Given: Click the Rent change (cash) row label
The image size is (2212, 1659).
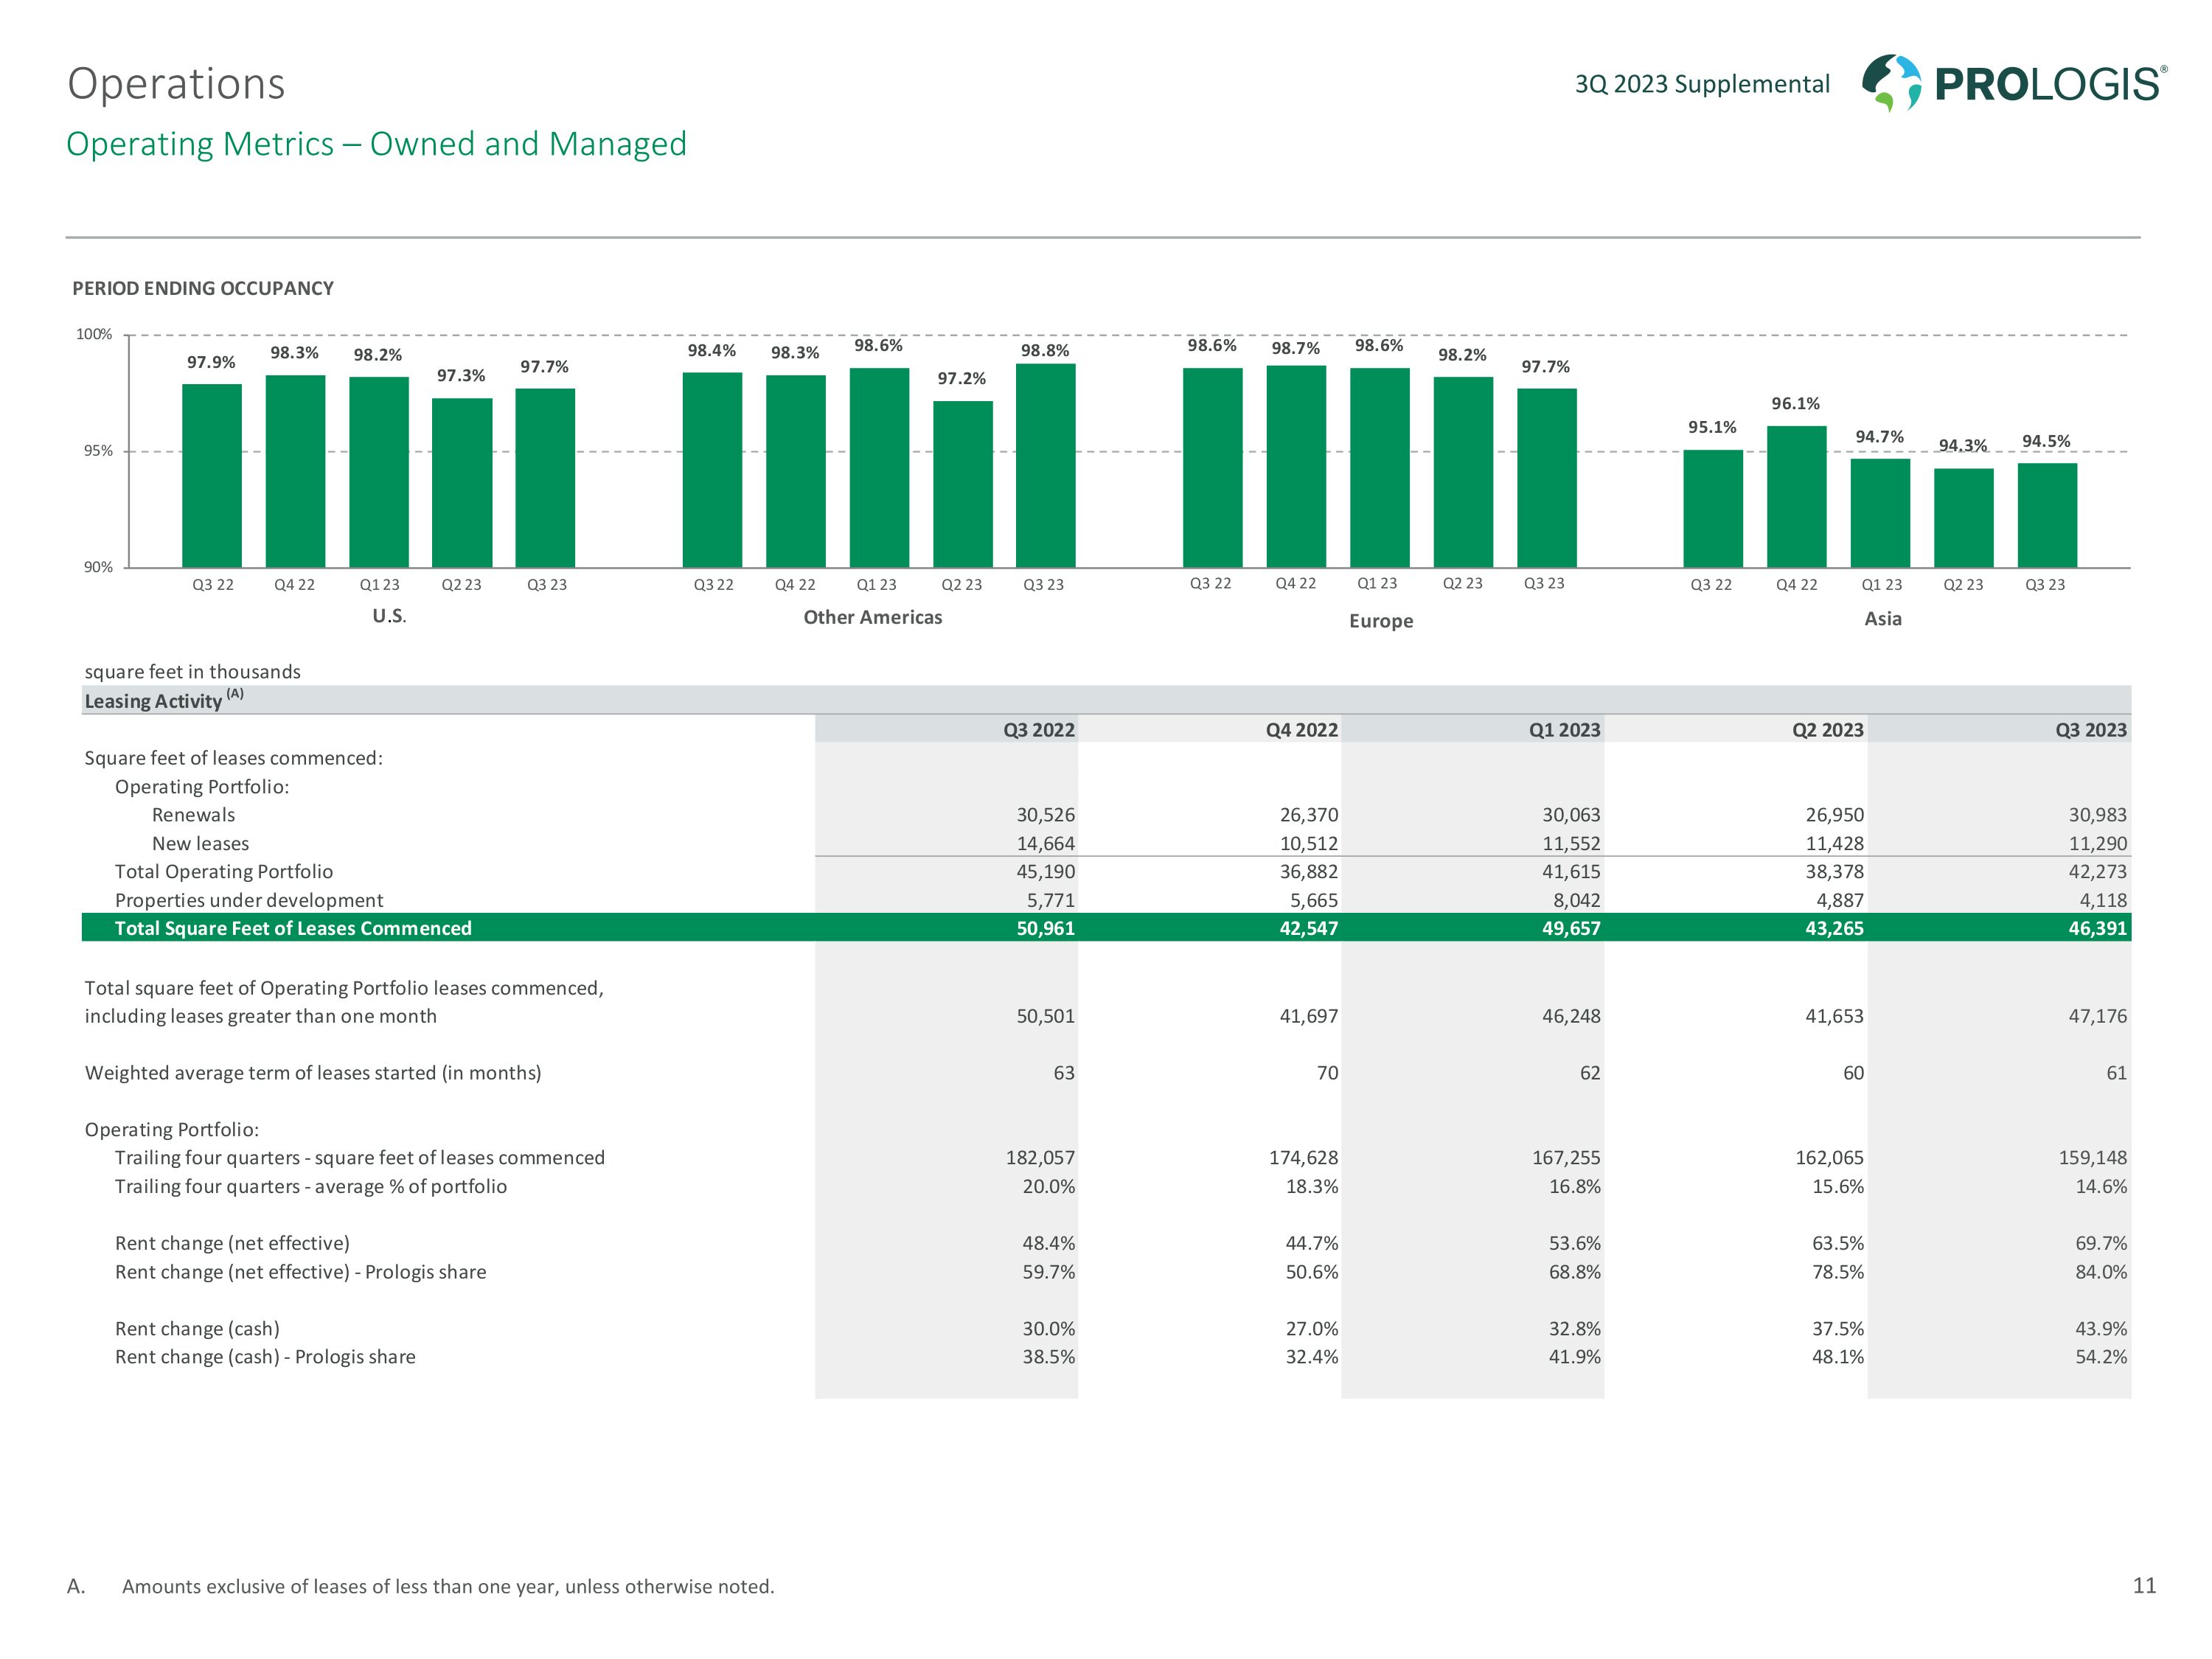Looking at the screenshot, I should [x=197, y=1329].
